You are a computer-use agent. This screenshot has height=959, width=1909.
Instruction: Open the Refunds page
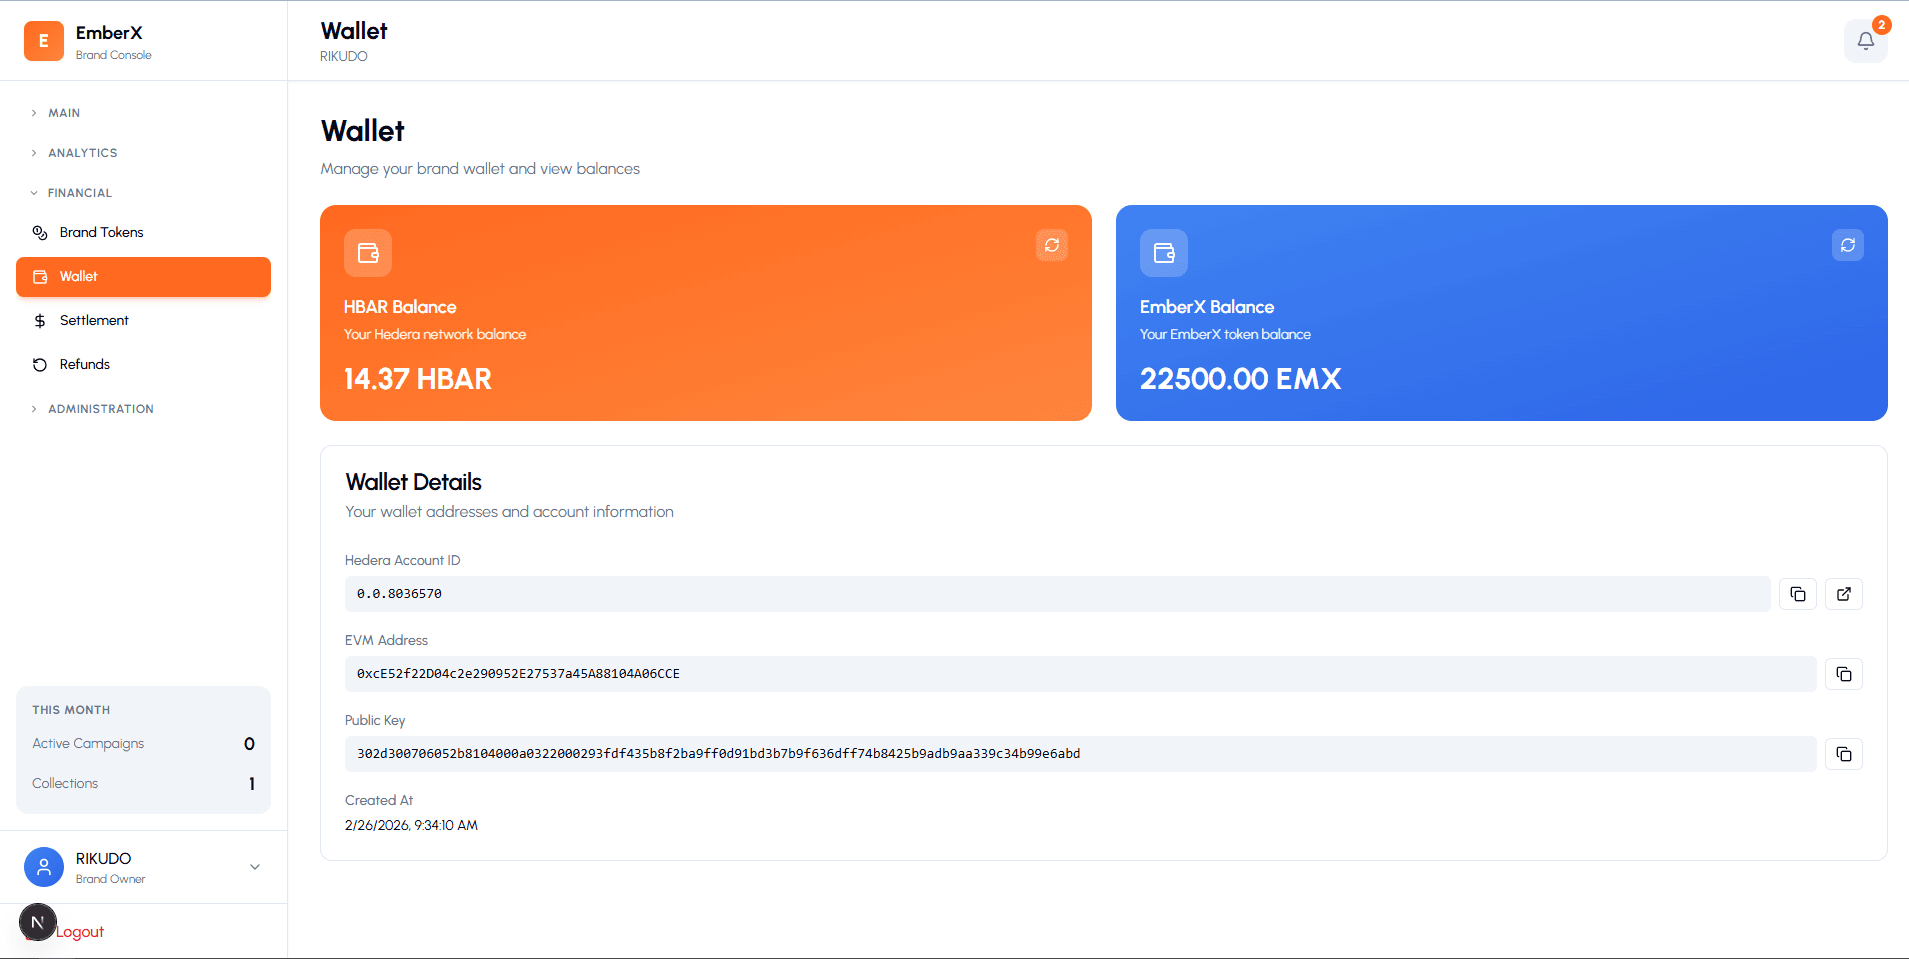point(84,364)
